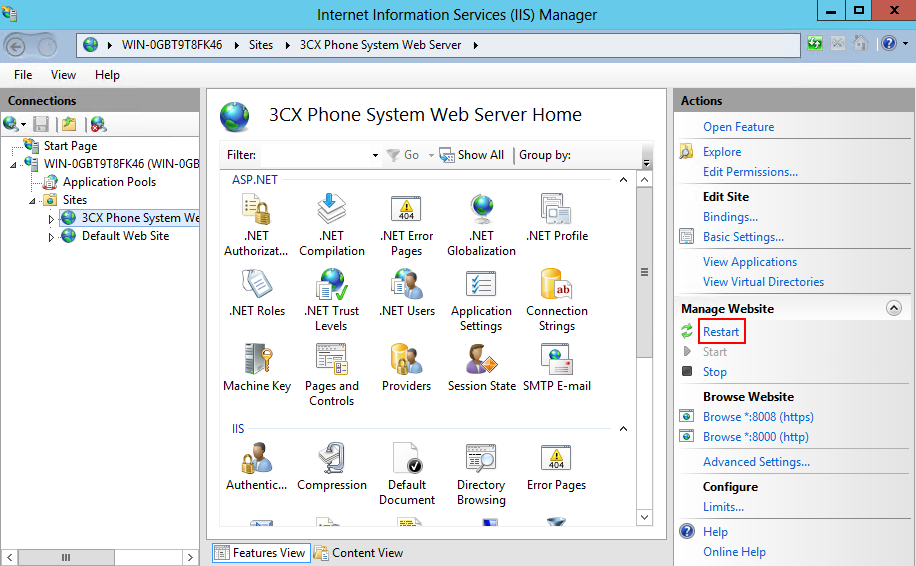Click the Up folder icon in Connections toolbar
Screen dimensions: 916x566
click(70, 124)
